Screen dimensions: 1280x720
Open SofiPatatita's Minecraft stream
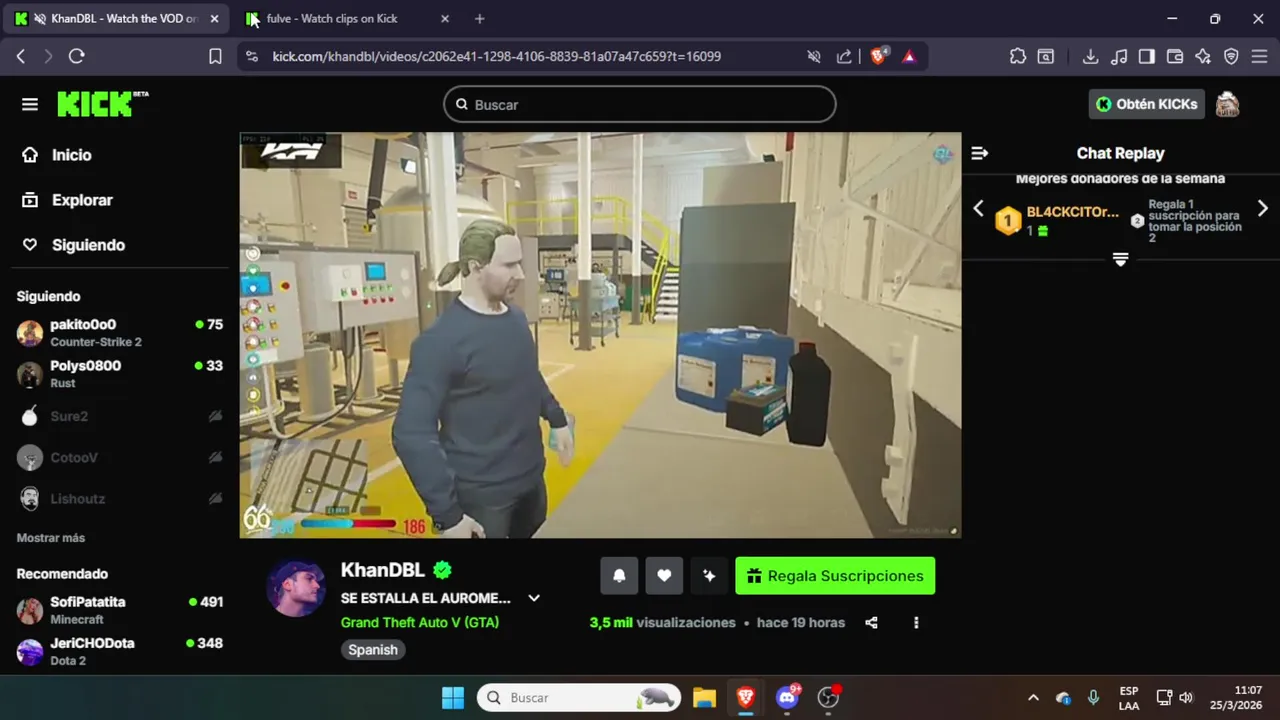pyautogui.click(x=120, y=610)
